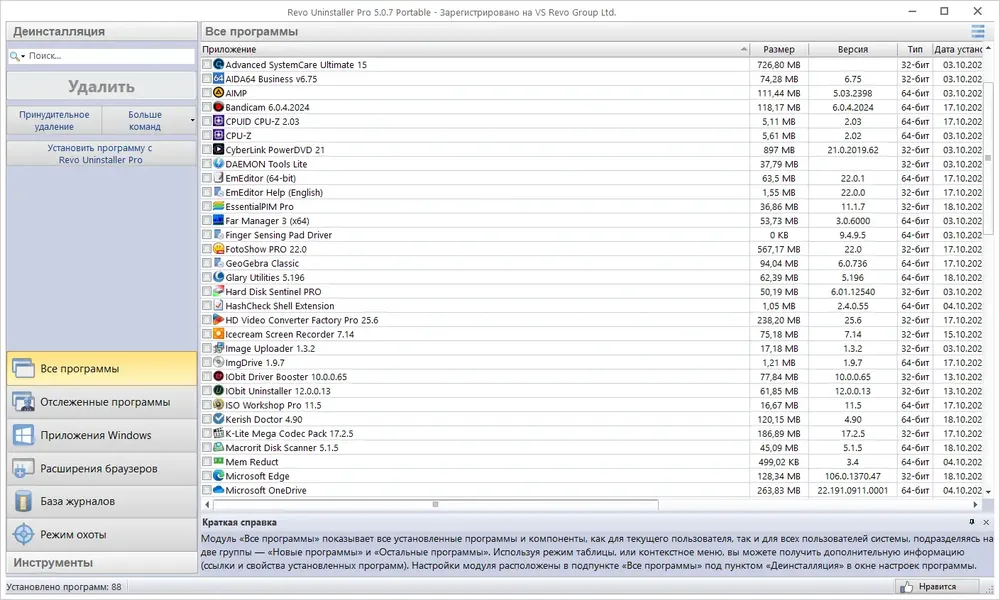Check the ImgDrive 1.9.7 checkbox
Viewport: 1000px width, 600px height.
click(207, 362)
